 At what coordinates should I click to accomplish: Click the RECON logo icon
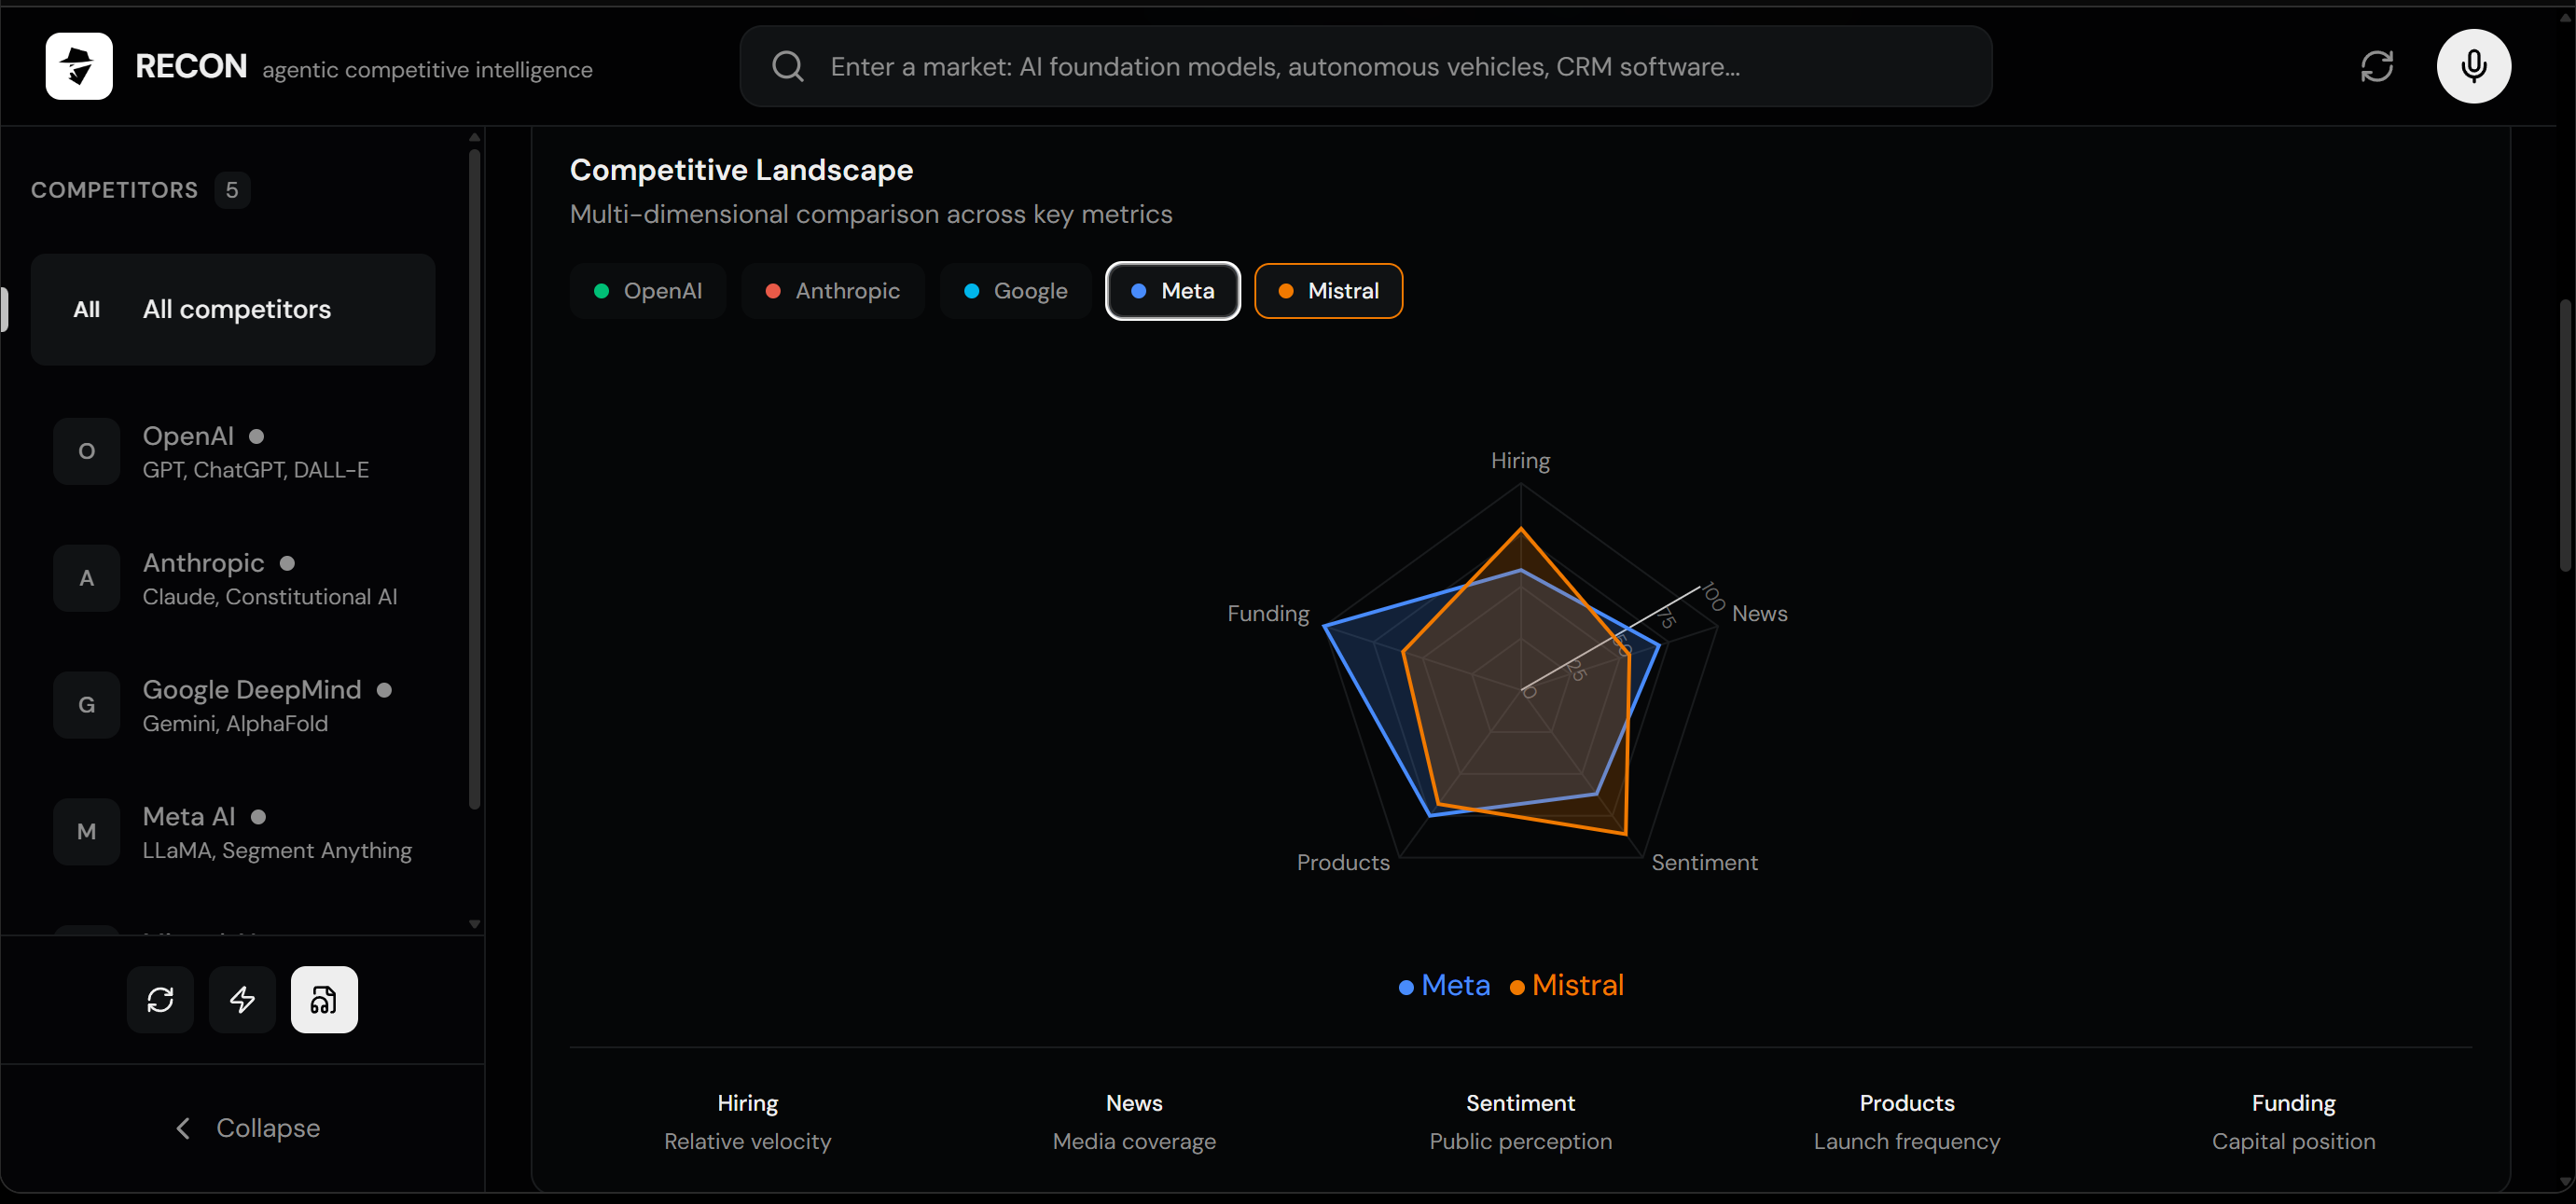(79, 66)
